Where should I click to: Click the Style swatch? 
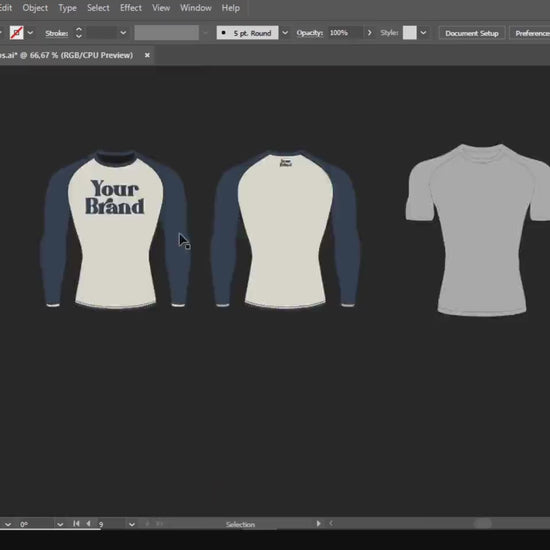point(409,33)
